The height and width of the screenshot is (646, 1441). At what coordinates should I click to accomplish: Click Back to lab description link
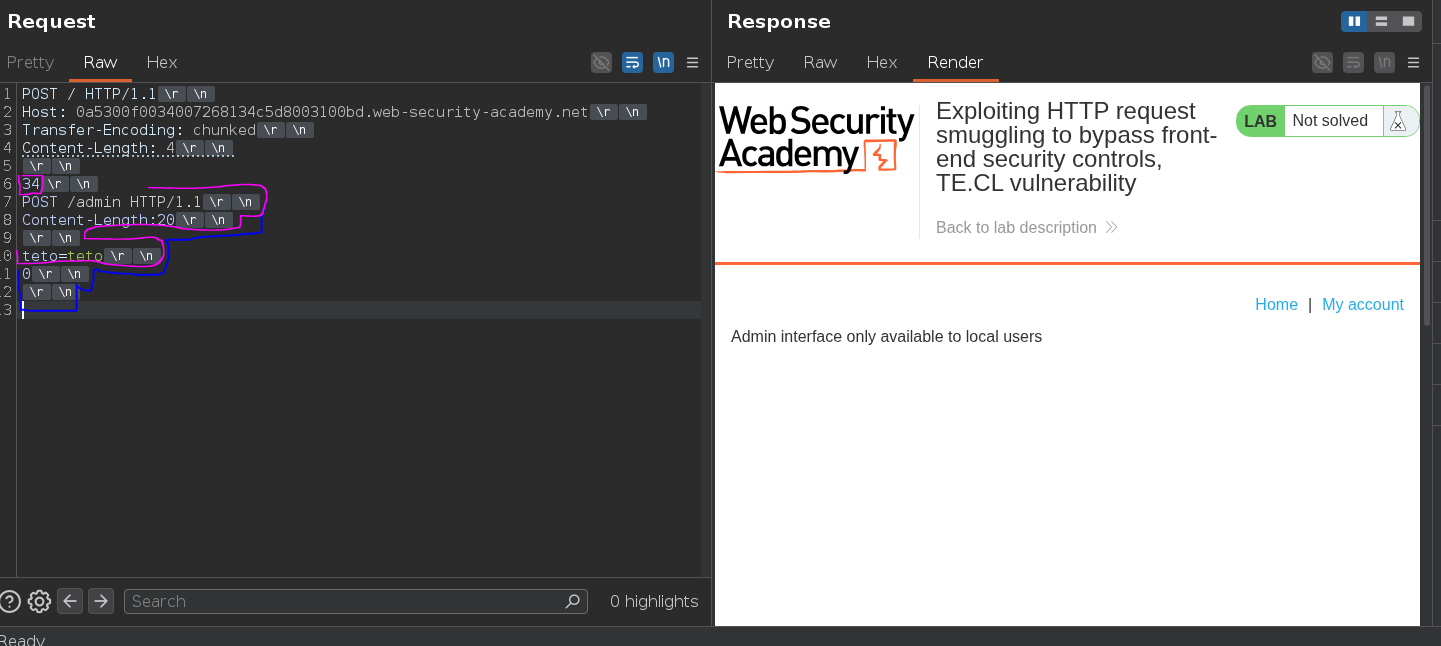[x=1026, y=227]
